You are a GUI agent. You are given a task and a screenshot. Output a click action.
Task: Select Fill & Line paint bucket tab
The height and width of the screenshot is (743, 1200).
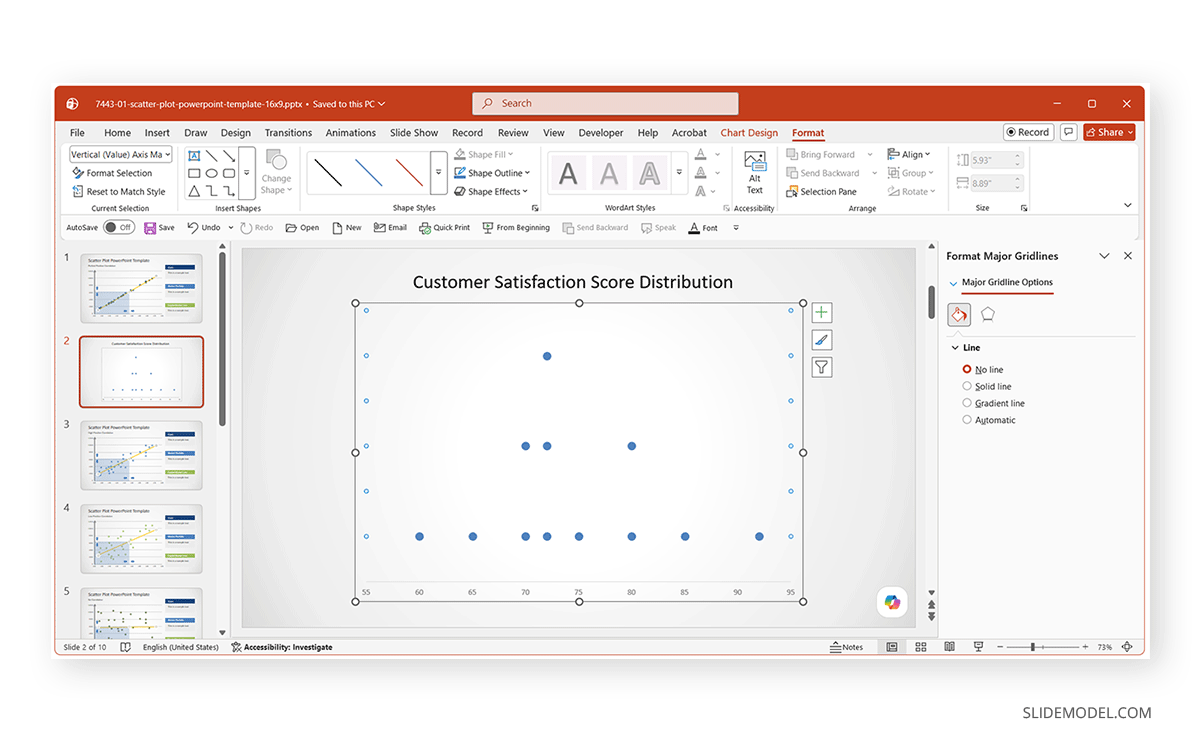[x=959, y=314]
